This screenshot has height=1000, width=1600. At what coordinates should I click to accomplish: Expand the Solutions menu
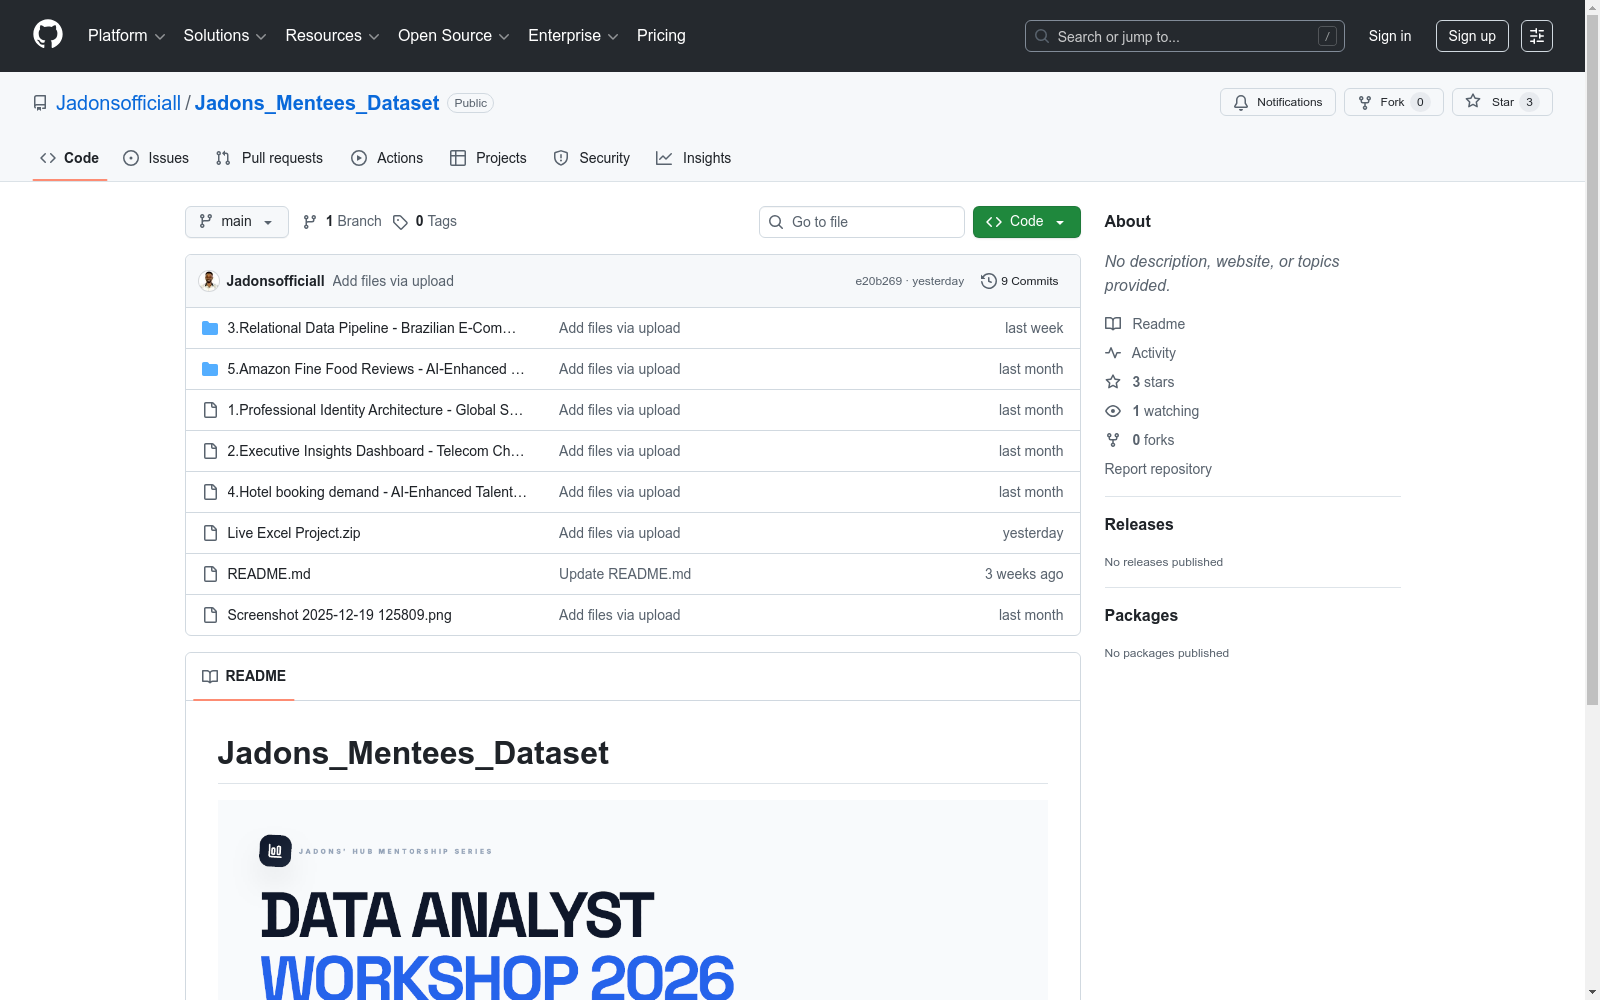click(225, 36)
